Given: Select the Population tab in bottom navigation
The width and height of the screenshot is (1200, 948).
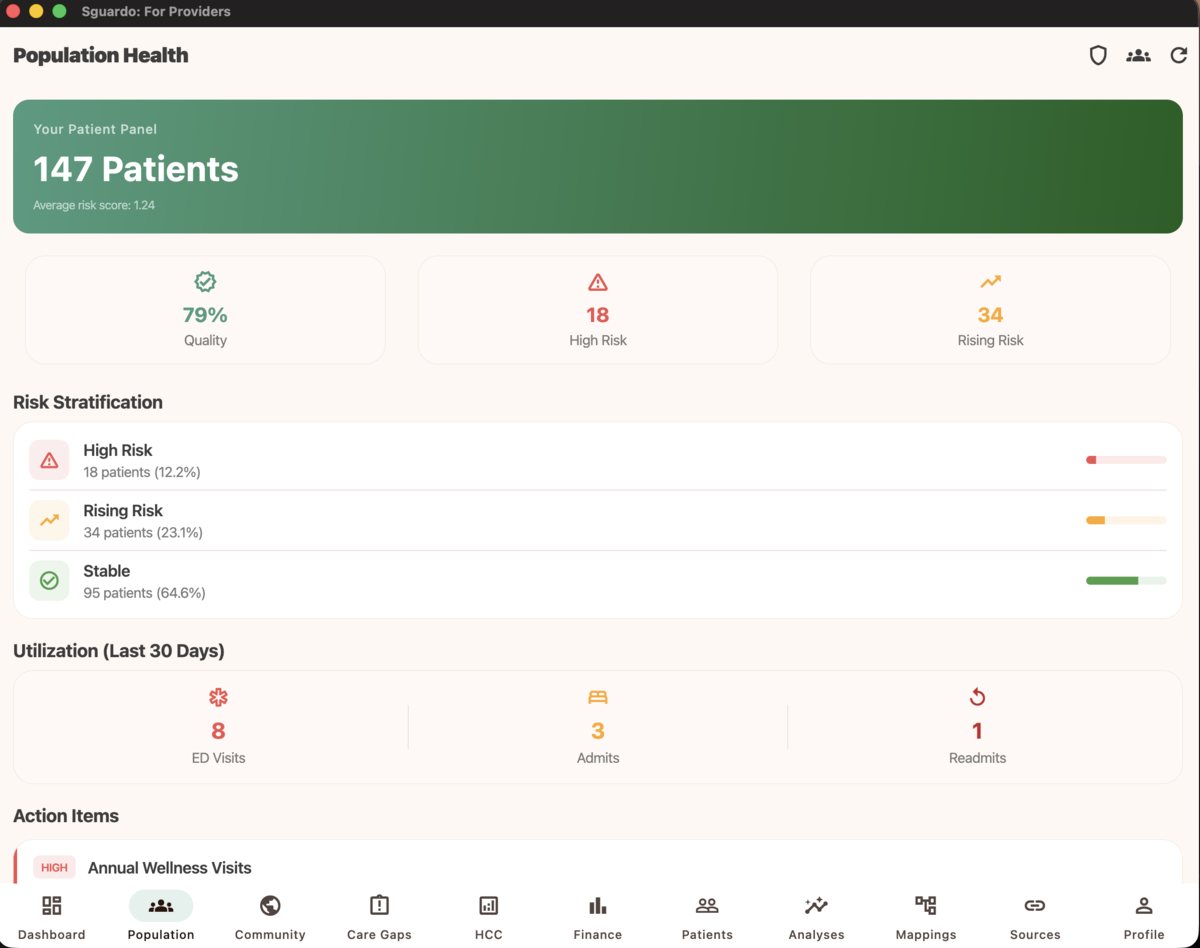Looking at the screenshot, I should pyautogui.click(x=161, y=915).
